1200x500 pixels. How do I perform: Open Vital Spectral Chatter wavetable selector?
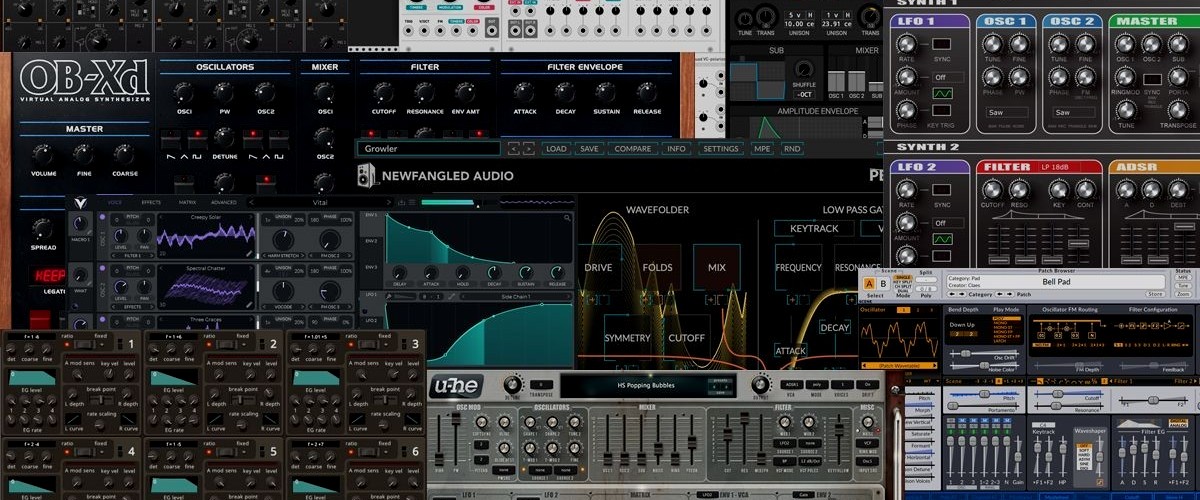tap(205, 269)
